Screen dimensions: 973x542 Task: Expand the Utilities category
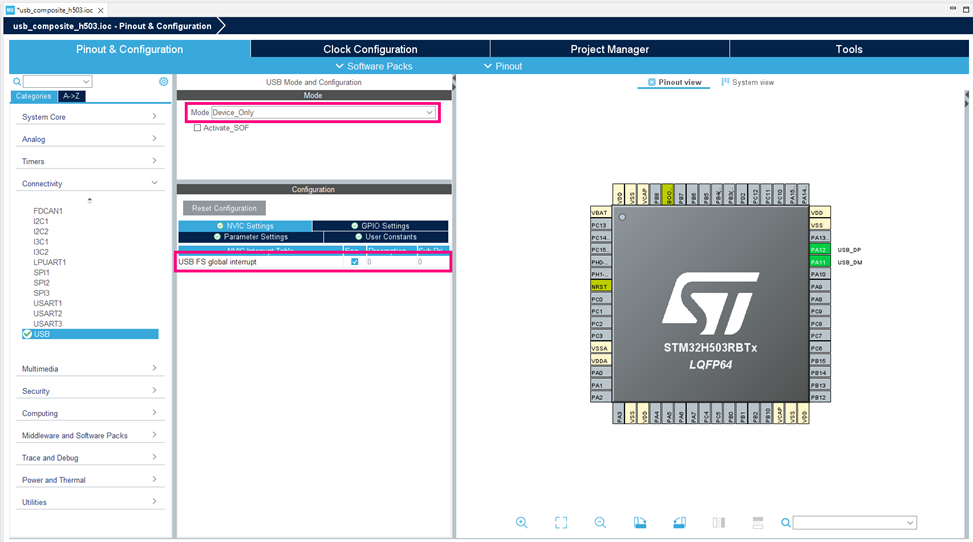pos(90,502)
